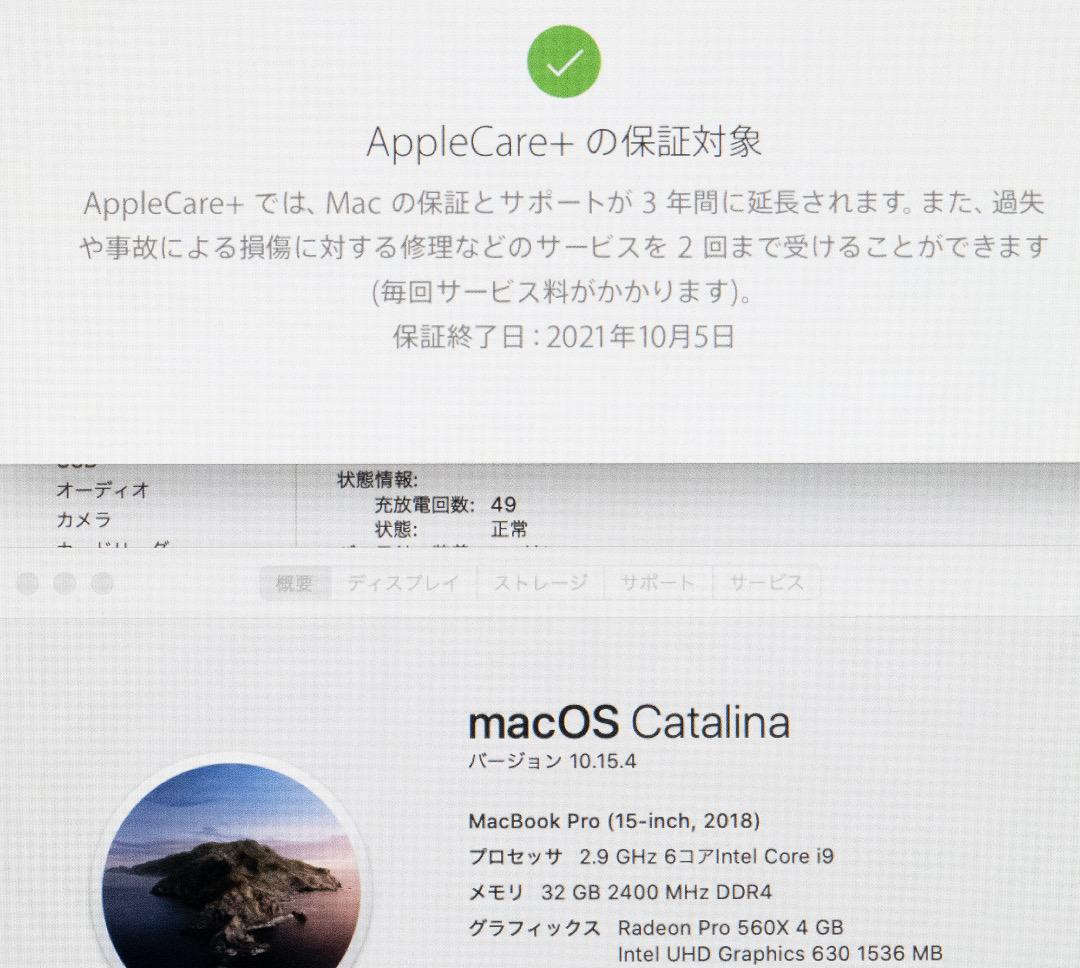1080x968 pixels.
Task: Click the MacBook Pro (15-inch, 2018) text
Action: 614,821
